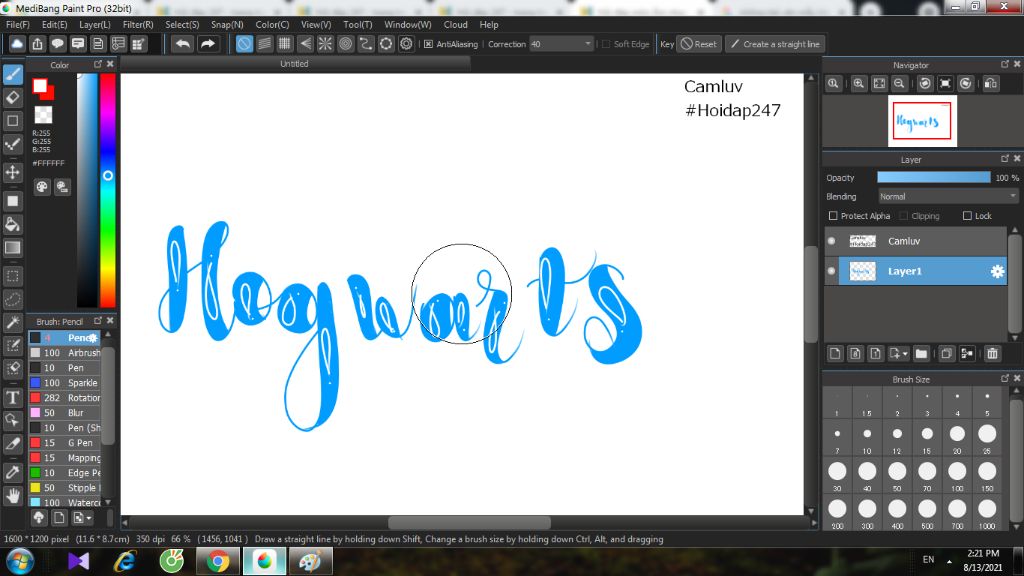Image resolution: width=1024 pixels, height=576 pixels.
Task: Click the Reset button
Action: [698, 44]
